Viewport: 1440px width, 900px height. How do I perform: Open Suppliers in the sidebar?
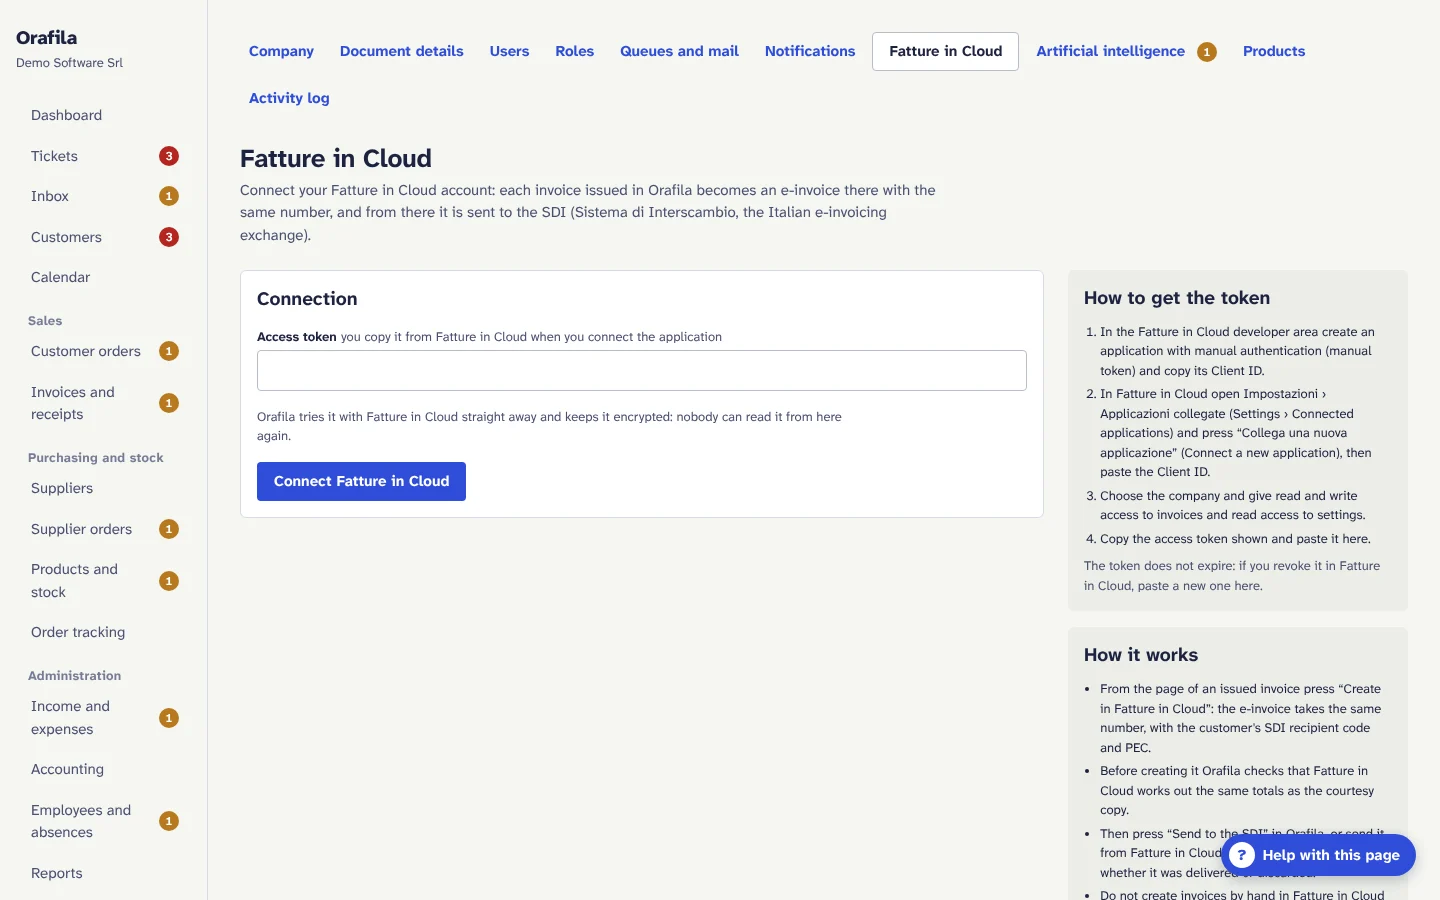click(103, 488)
